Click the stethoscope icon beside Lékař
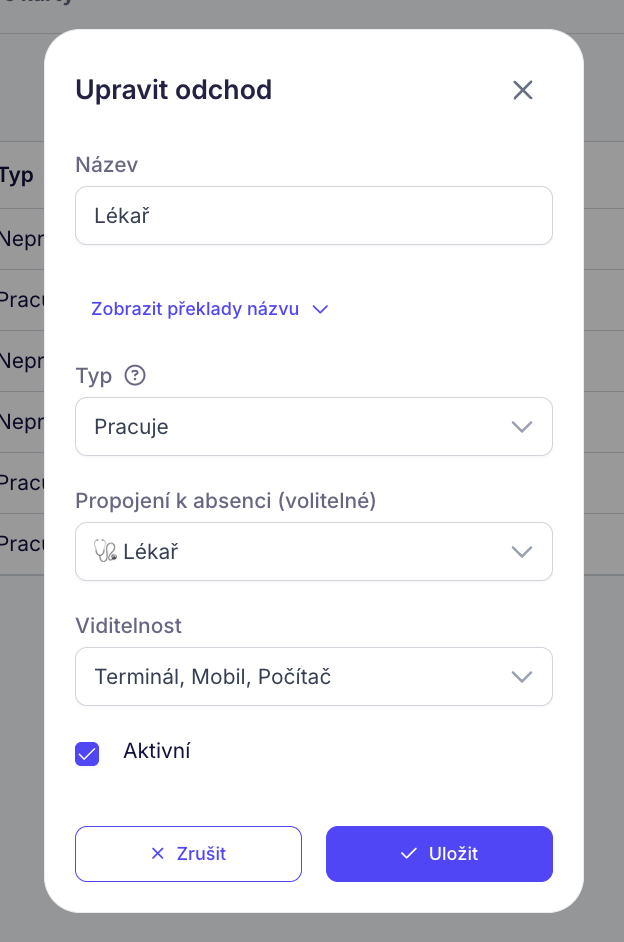 tap(105, 551)
